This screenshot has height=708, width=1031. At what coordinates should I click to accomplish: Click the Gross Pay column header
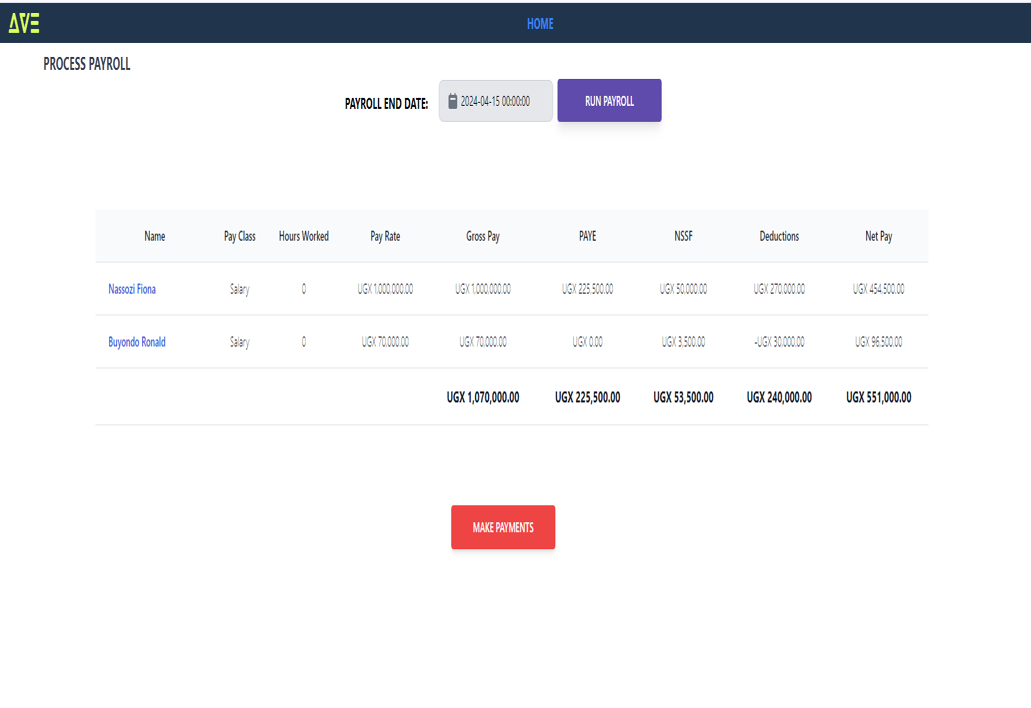pyautogui.click(x=481, y=237)
